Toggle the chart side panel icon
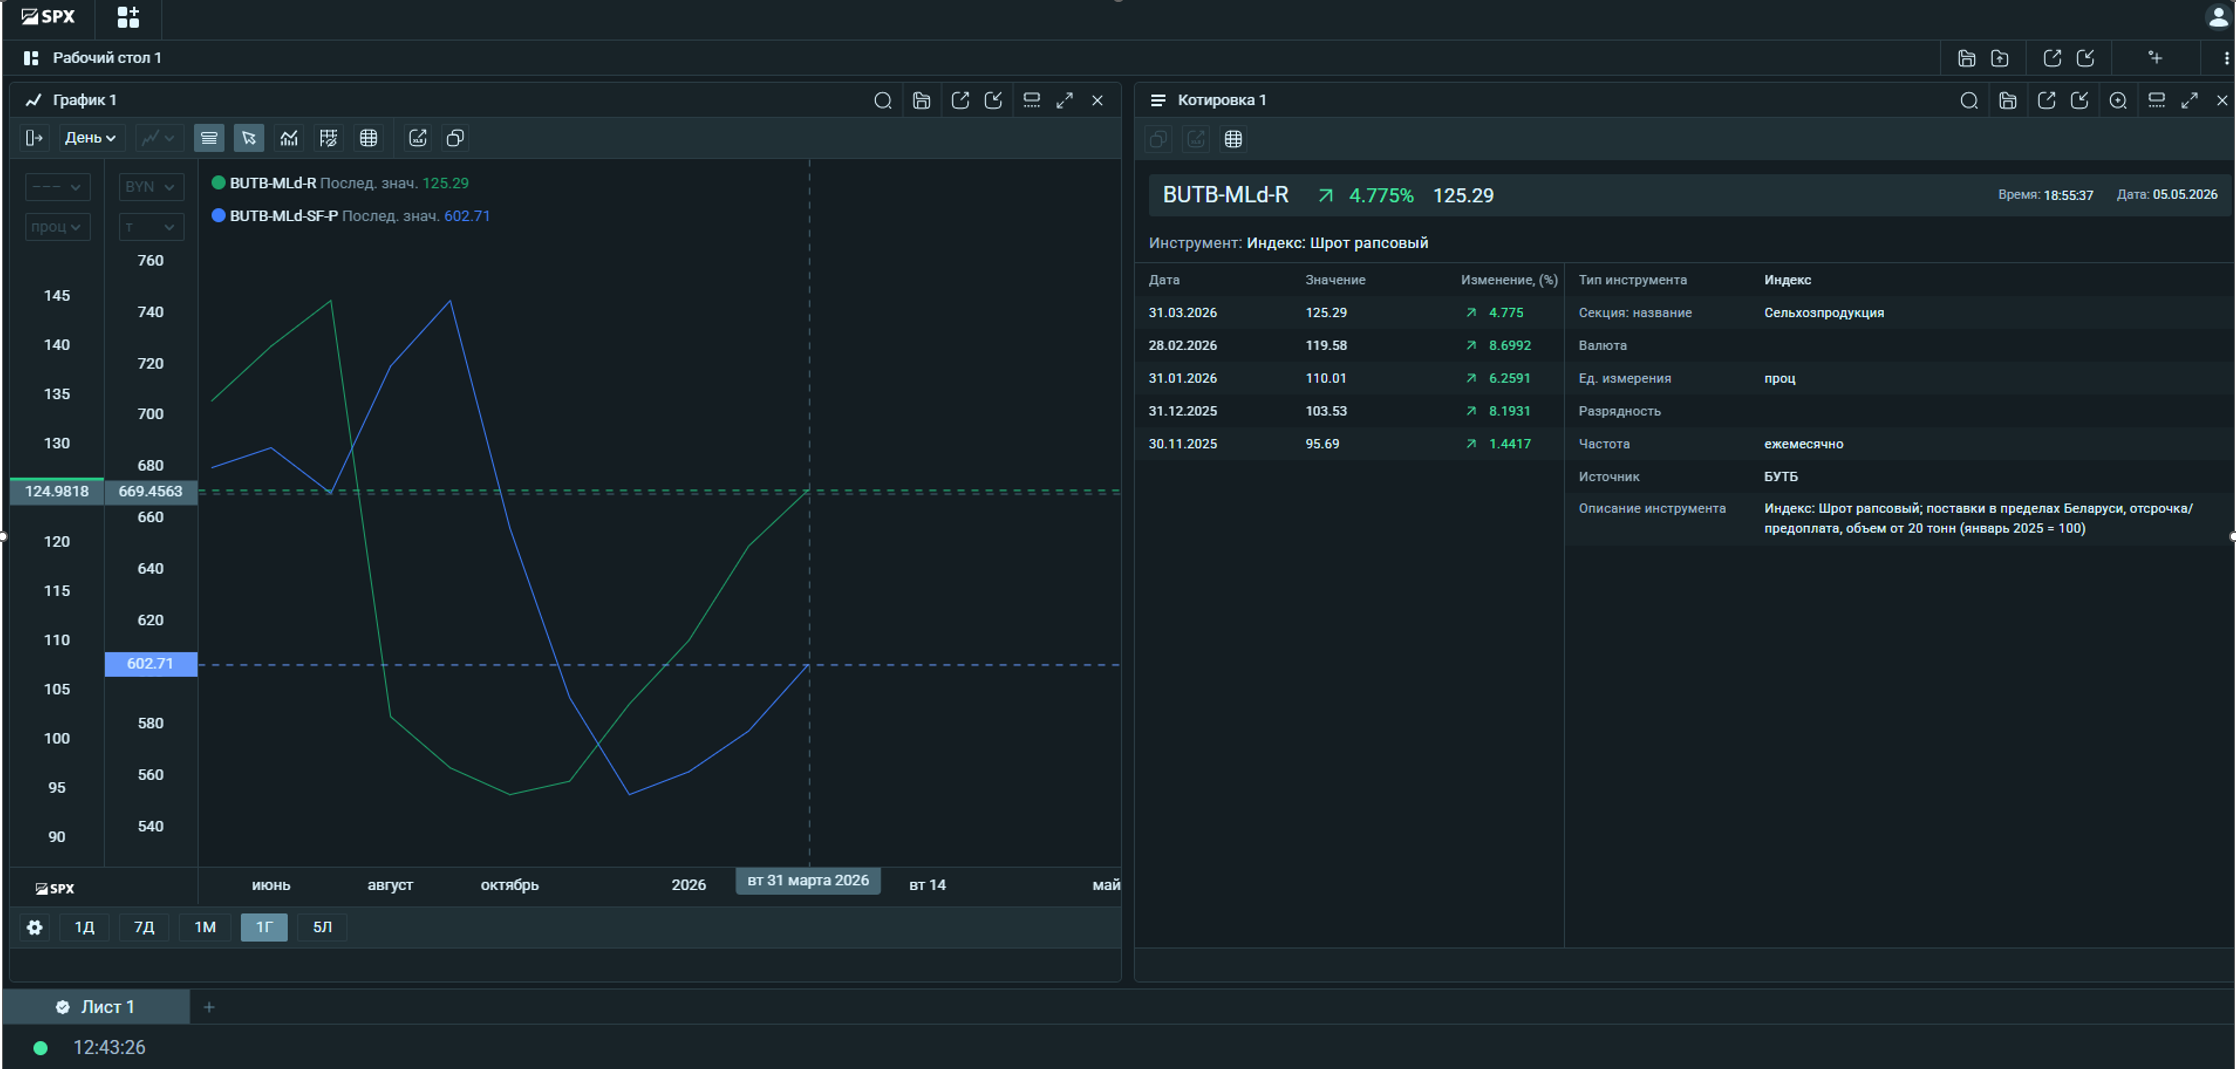 34,138
